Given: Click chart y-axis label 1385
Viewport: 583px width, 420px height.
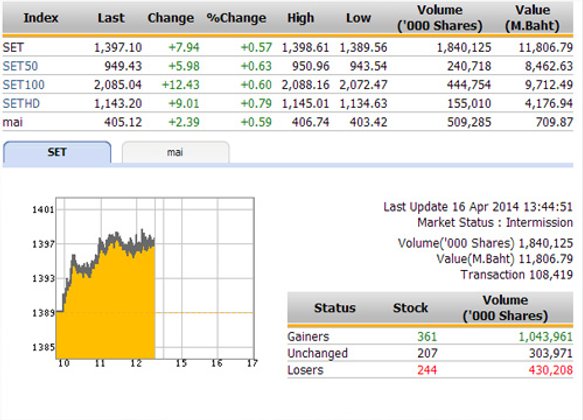Looking at the screenshot, I should [x=43, y=348].
